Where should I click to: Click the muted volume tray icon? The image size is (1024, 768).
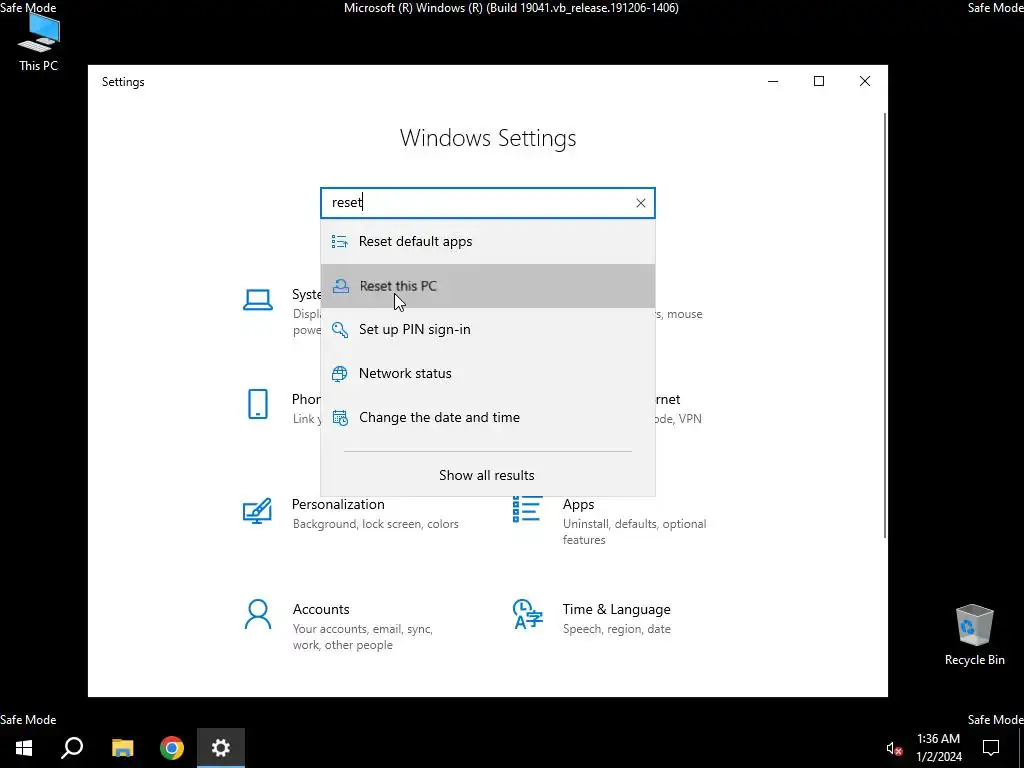(894, 748)
